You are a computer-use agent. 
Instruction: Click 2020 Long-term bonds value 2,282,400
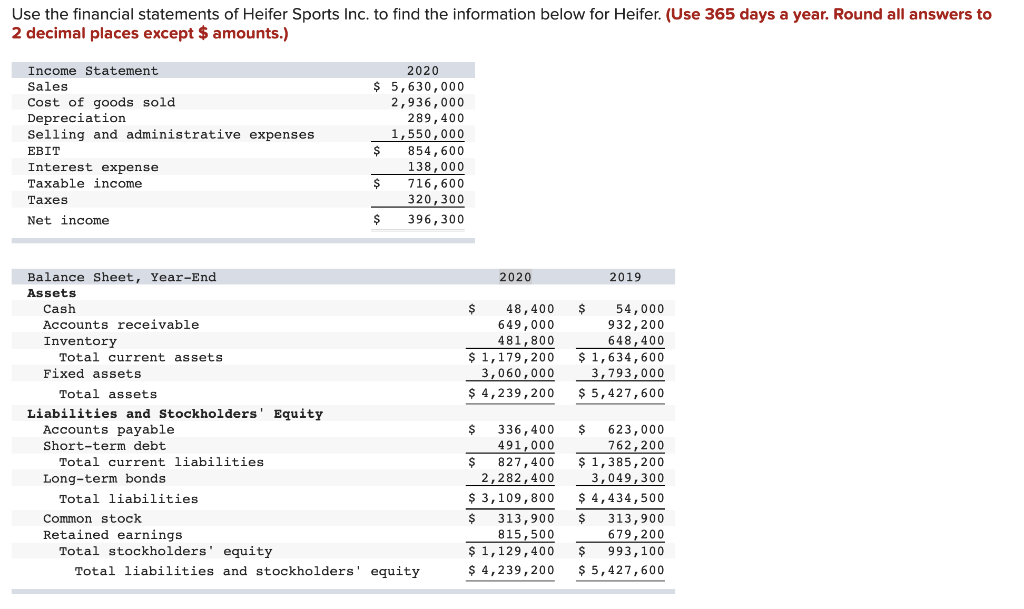[x=517, y=478]
